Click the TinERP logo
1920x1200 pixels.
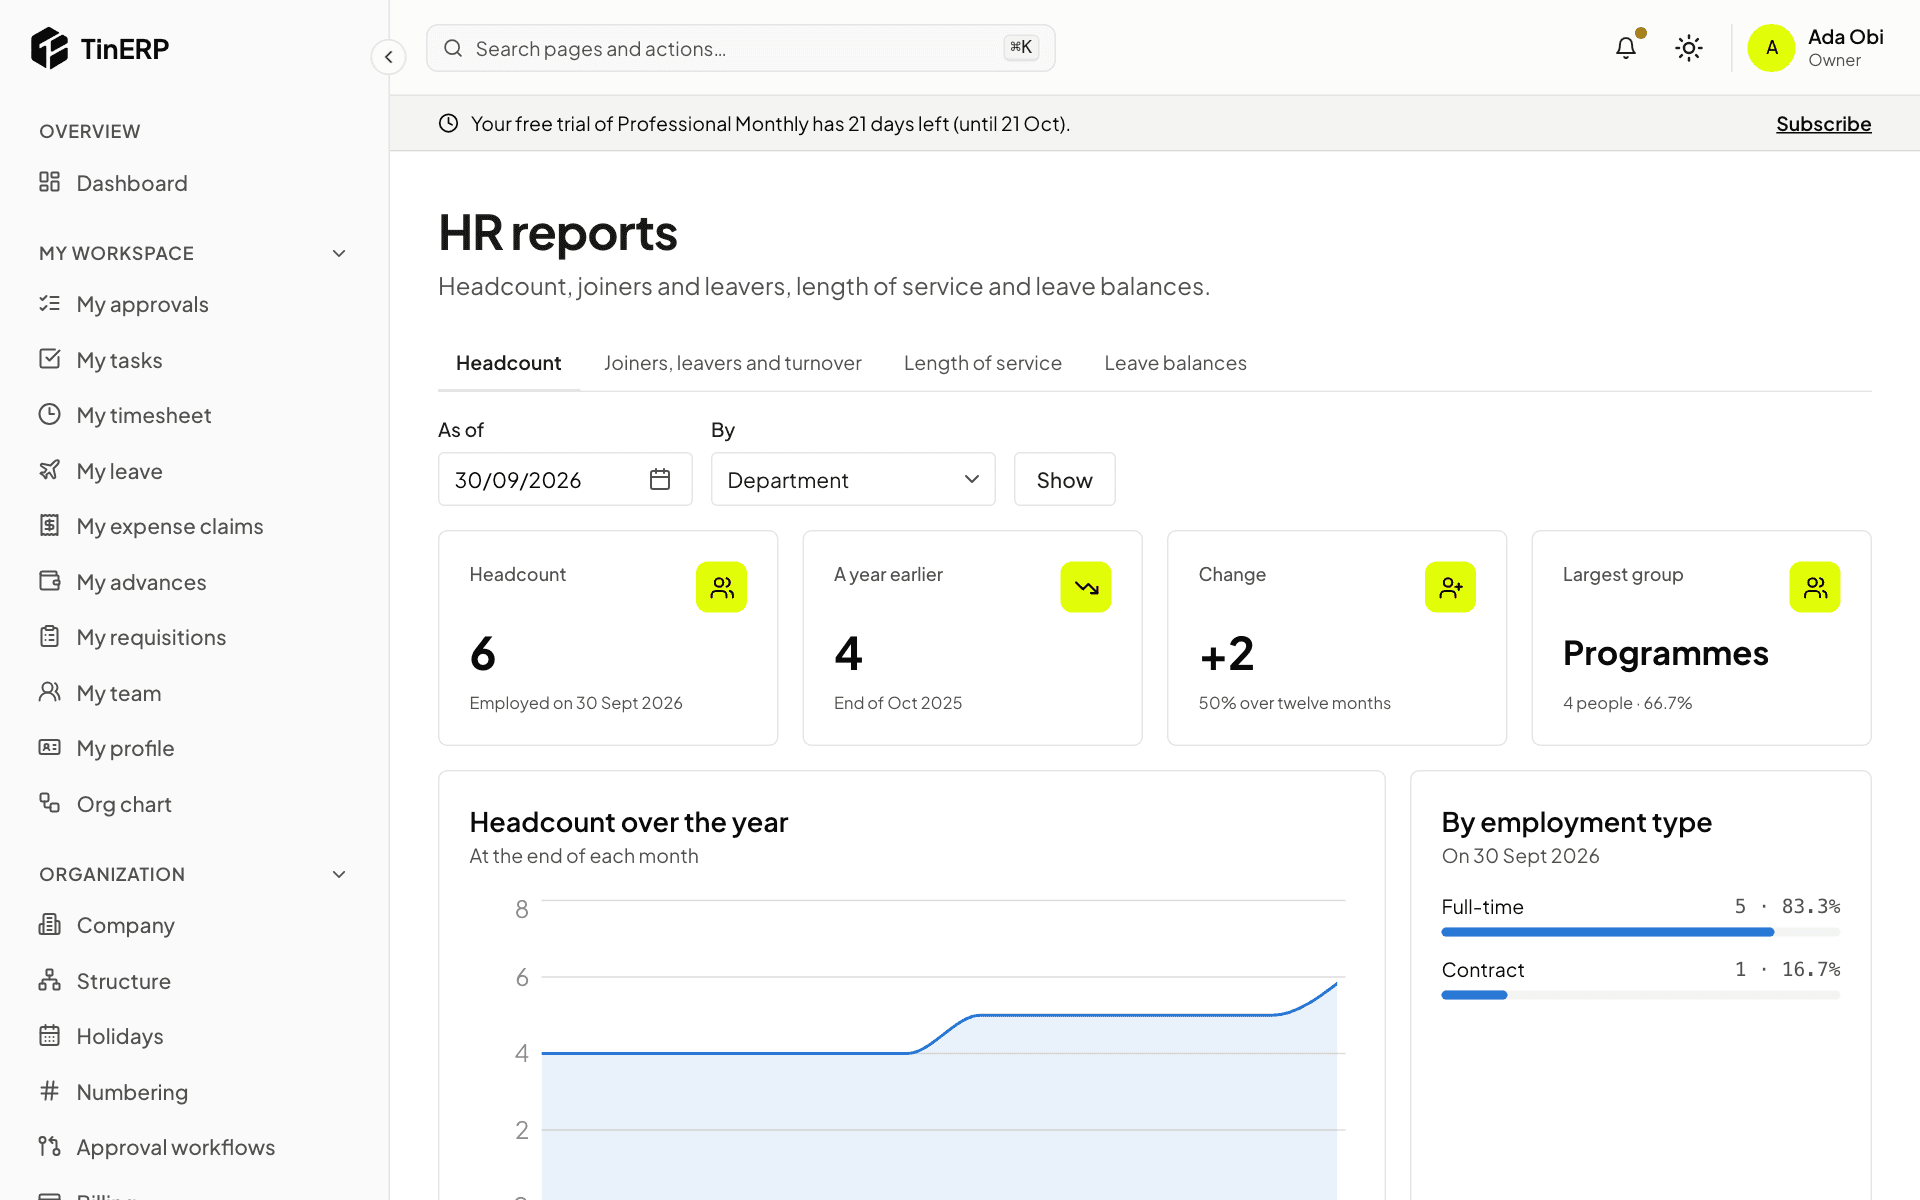pyautogui.click(x=100, y=48)
